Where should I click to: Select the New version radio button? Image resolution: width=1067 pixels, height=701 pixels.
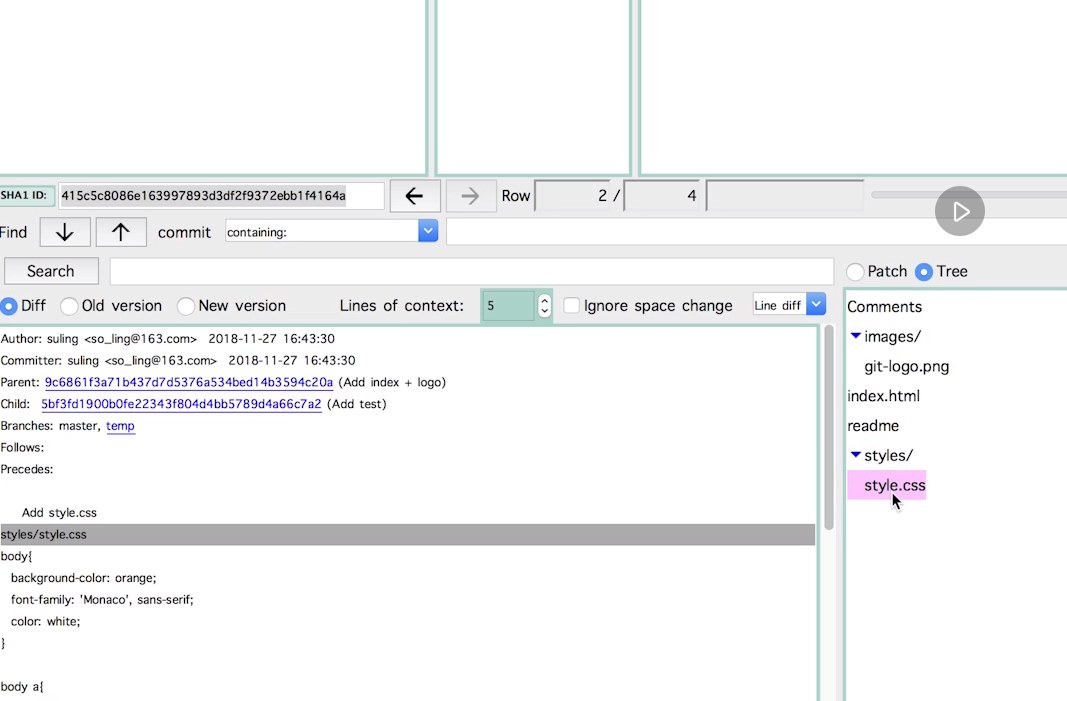pos(185,306)
